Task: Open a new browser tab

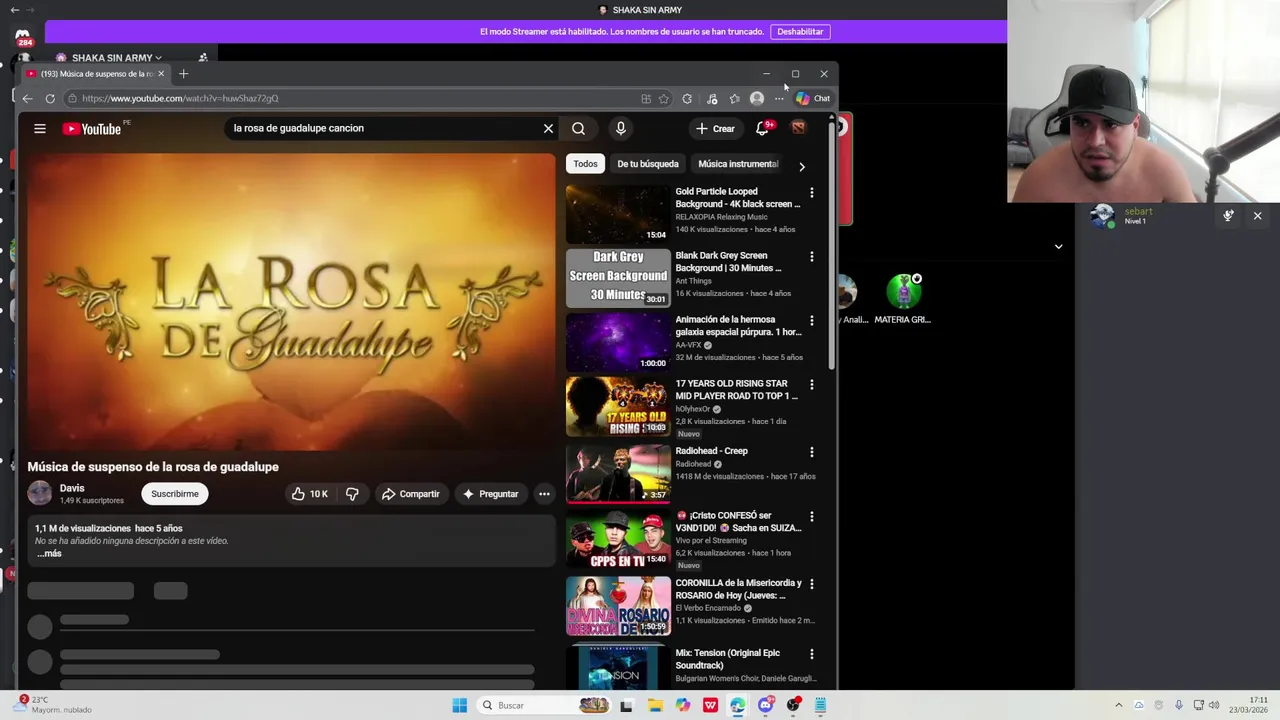Action: (183, 74)
